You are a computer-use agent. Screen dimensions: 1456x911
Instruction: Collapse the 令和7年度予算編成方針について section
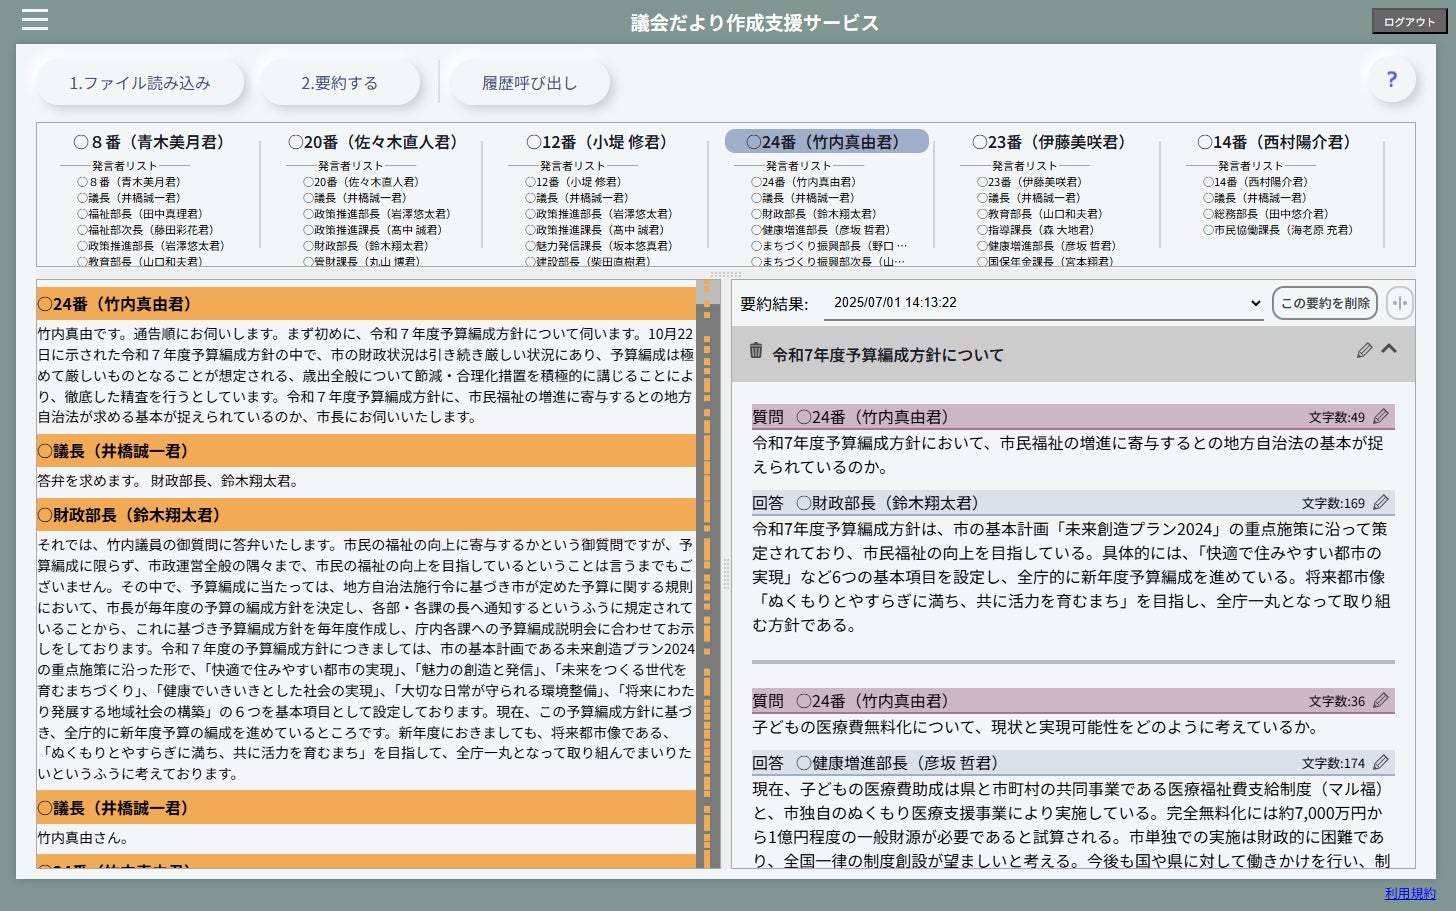1389,349
